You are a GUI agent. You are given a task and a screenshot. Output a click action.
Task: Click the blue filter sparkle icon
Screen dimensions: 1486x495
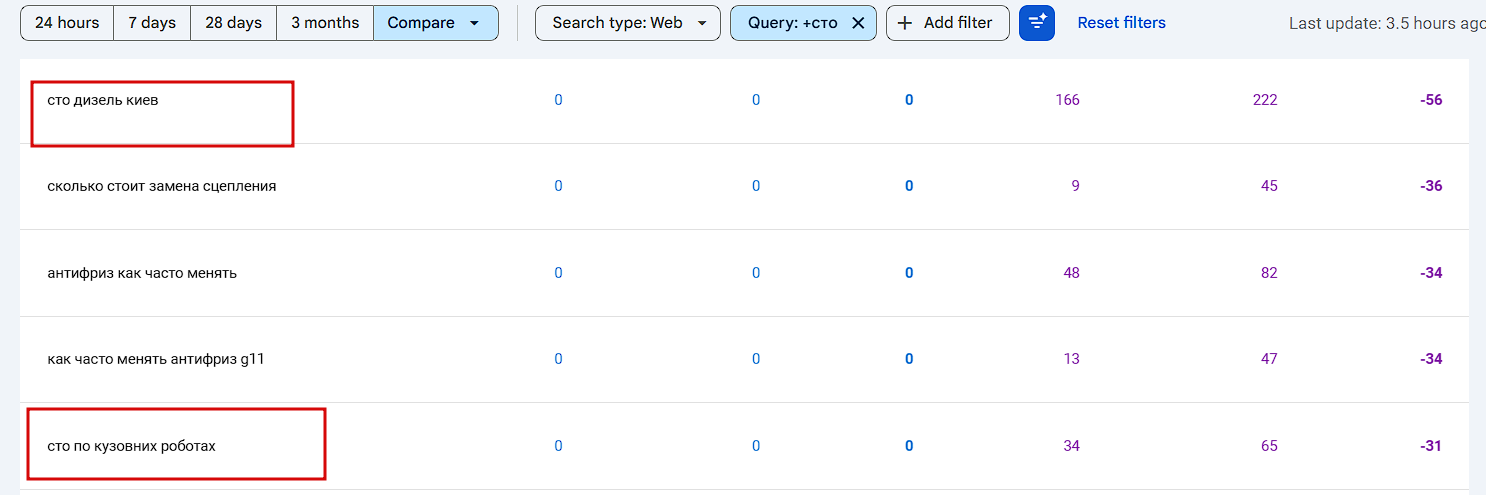click(x=1037, y=23)
